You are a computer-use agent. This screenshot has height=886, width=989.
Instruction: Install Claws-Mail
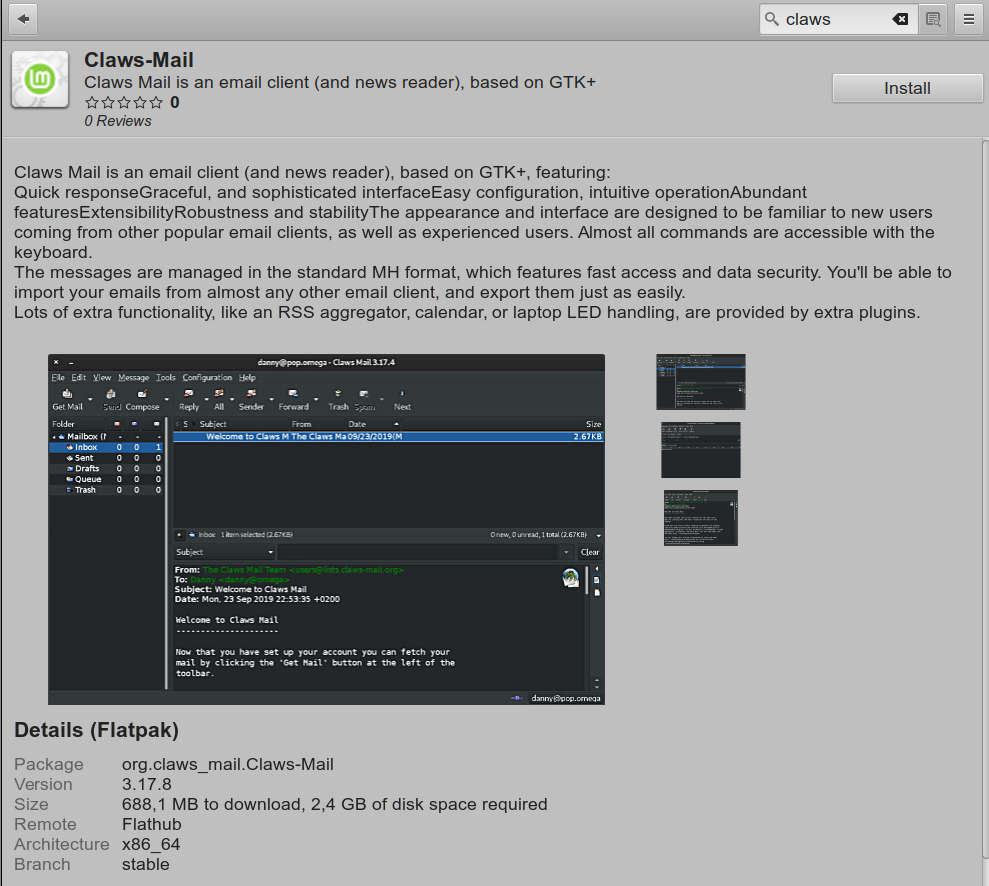pyautogui.click(x=907, y=88)
